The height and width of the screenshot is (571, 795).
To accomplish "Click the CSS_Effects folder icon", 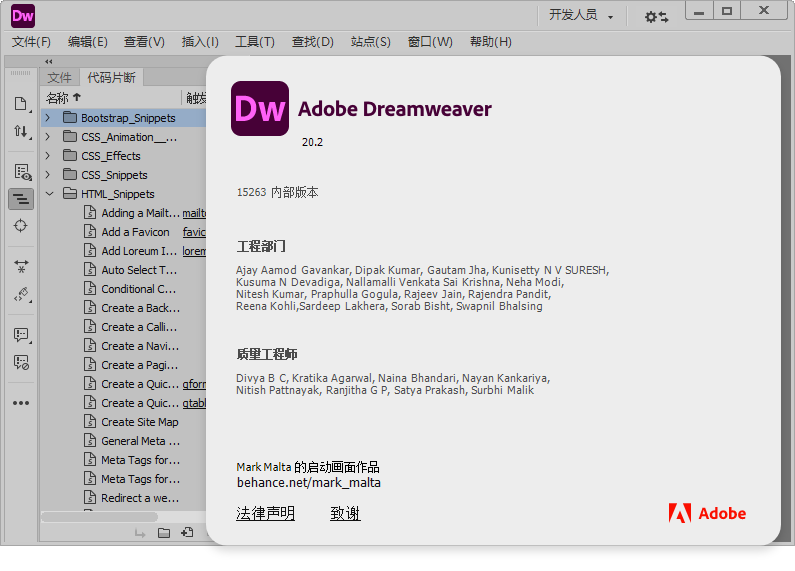I will 70,156.
